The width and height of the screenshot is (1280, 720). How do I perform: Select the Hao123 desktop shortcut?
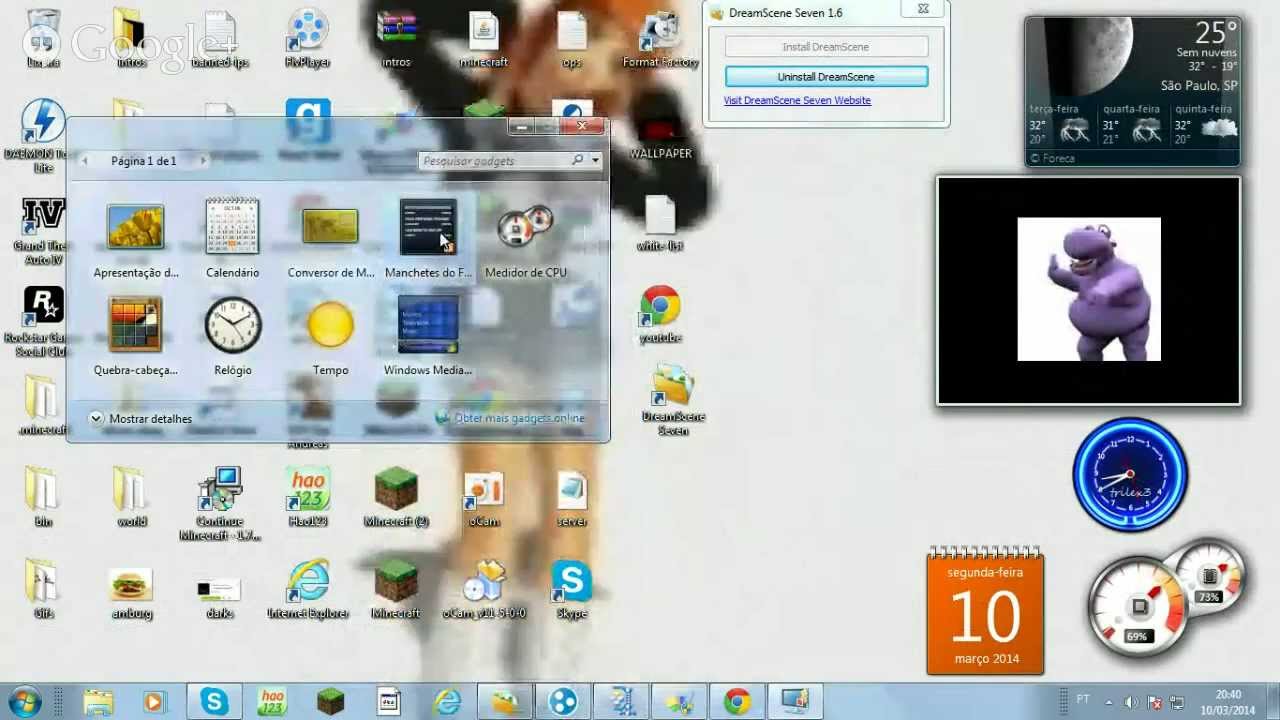pos(308,497)
